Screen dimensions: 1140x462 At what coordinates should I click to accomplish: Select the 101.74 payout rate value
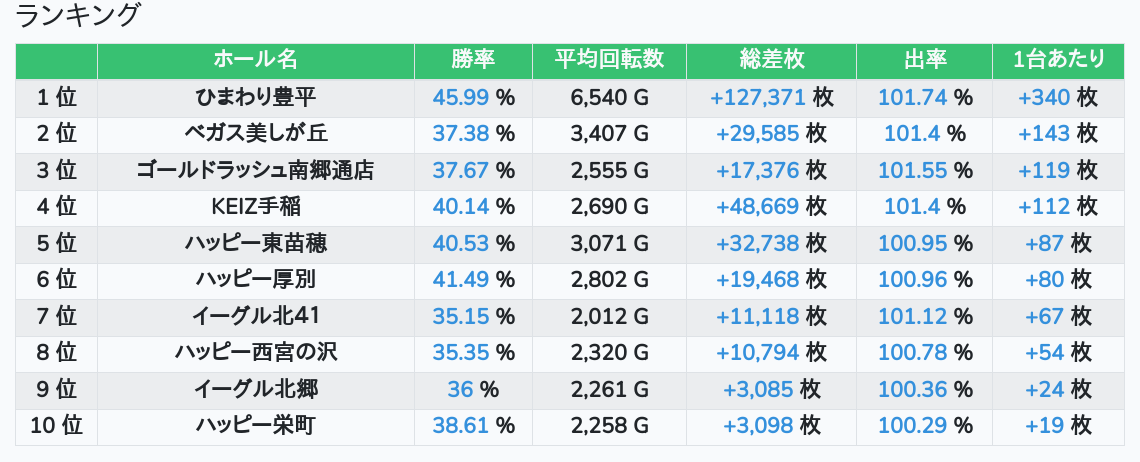[x=912, y=97]
